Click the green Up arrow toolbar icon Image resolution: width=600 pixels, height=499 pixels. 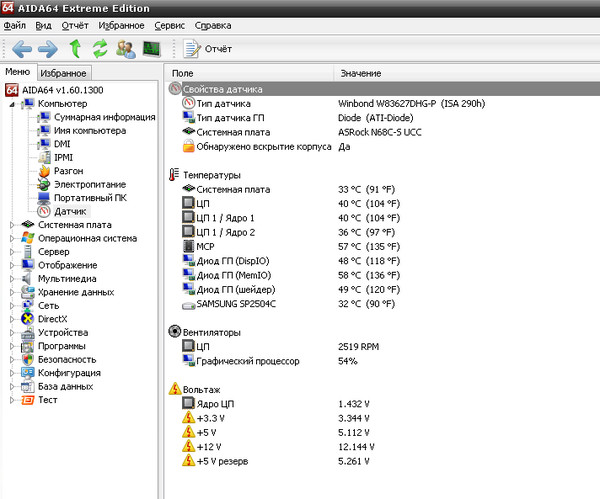(75, 48)
